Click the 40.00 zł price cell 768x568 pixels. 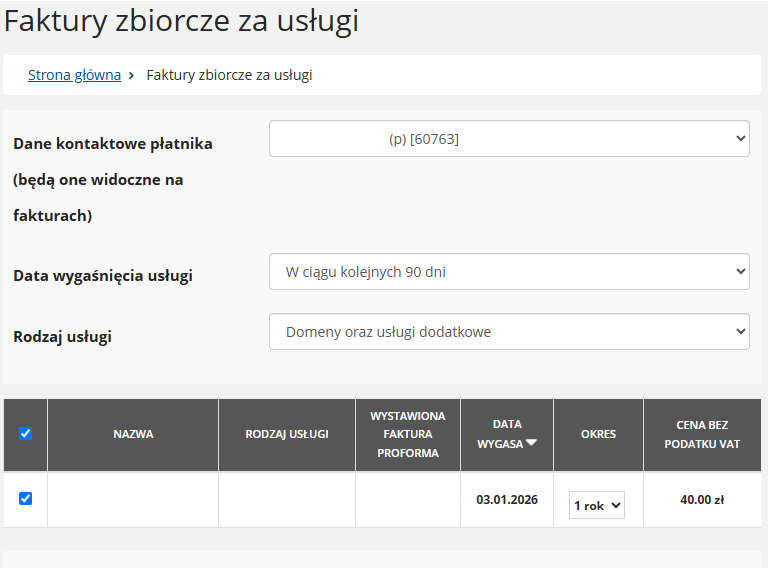[702, 499]
